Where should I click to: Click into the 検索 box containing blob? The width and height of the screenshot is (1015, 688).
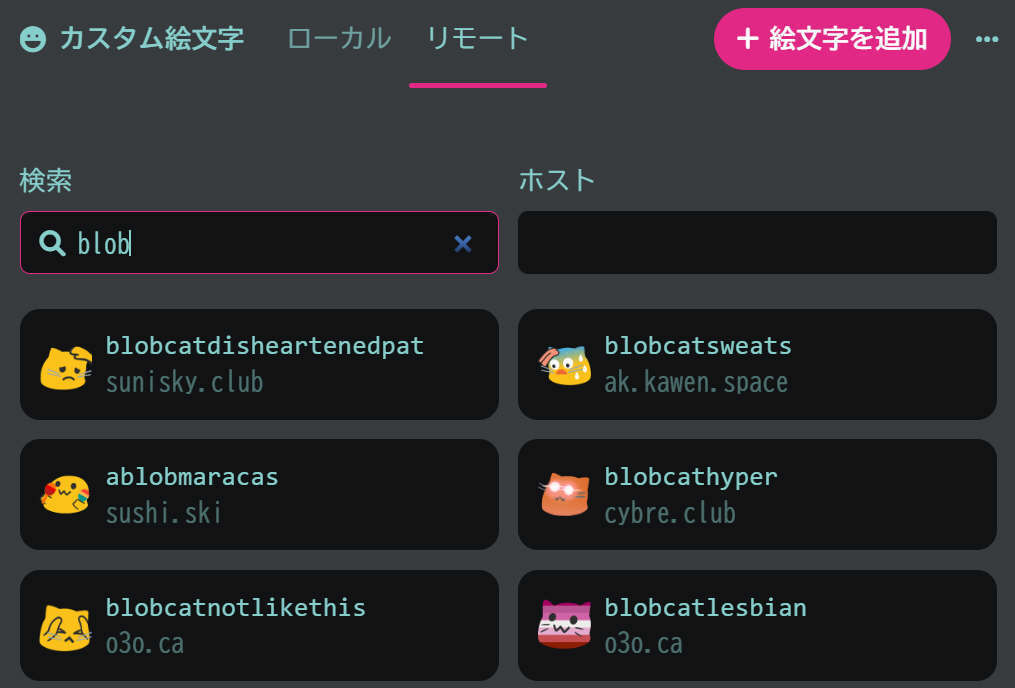point(260,243)
